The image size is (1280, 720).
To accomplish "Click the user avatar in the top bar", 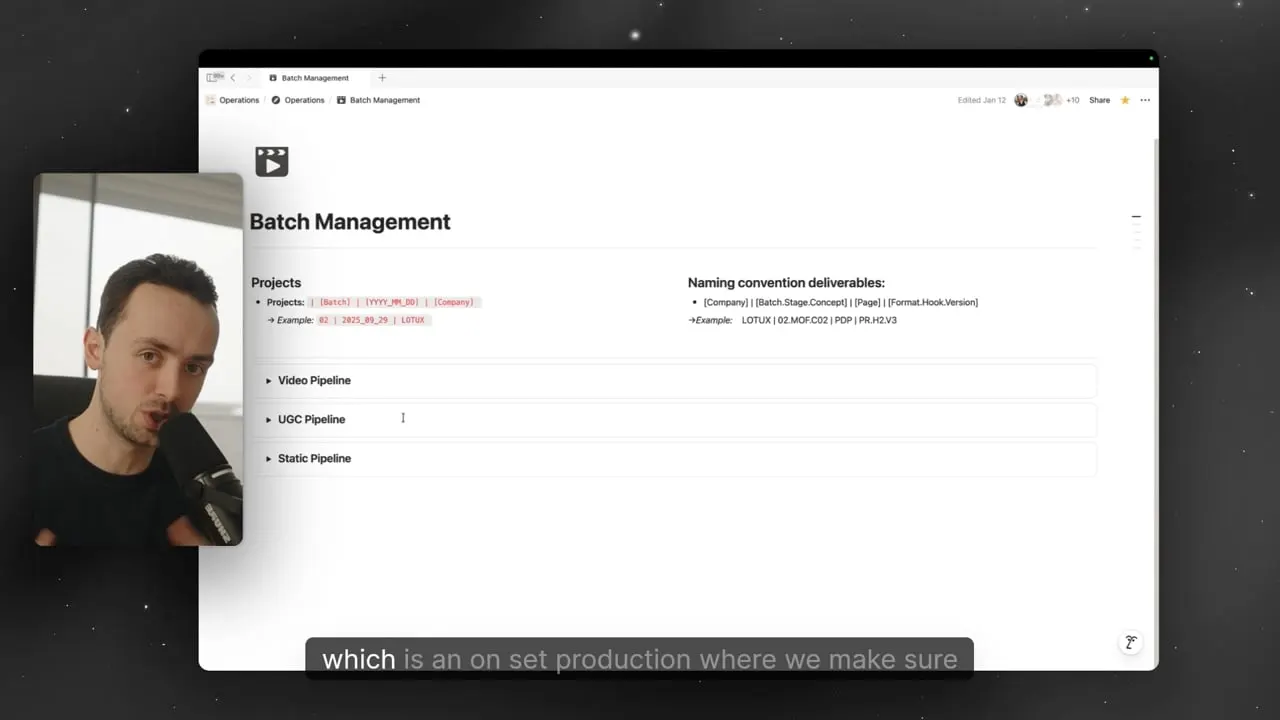I will [1021, 100].
